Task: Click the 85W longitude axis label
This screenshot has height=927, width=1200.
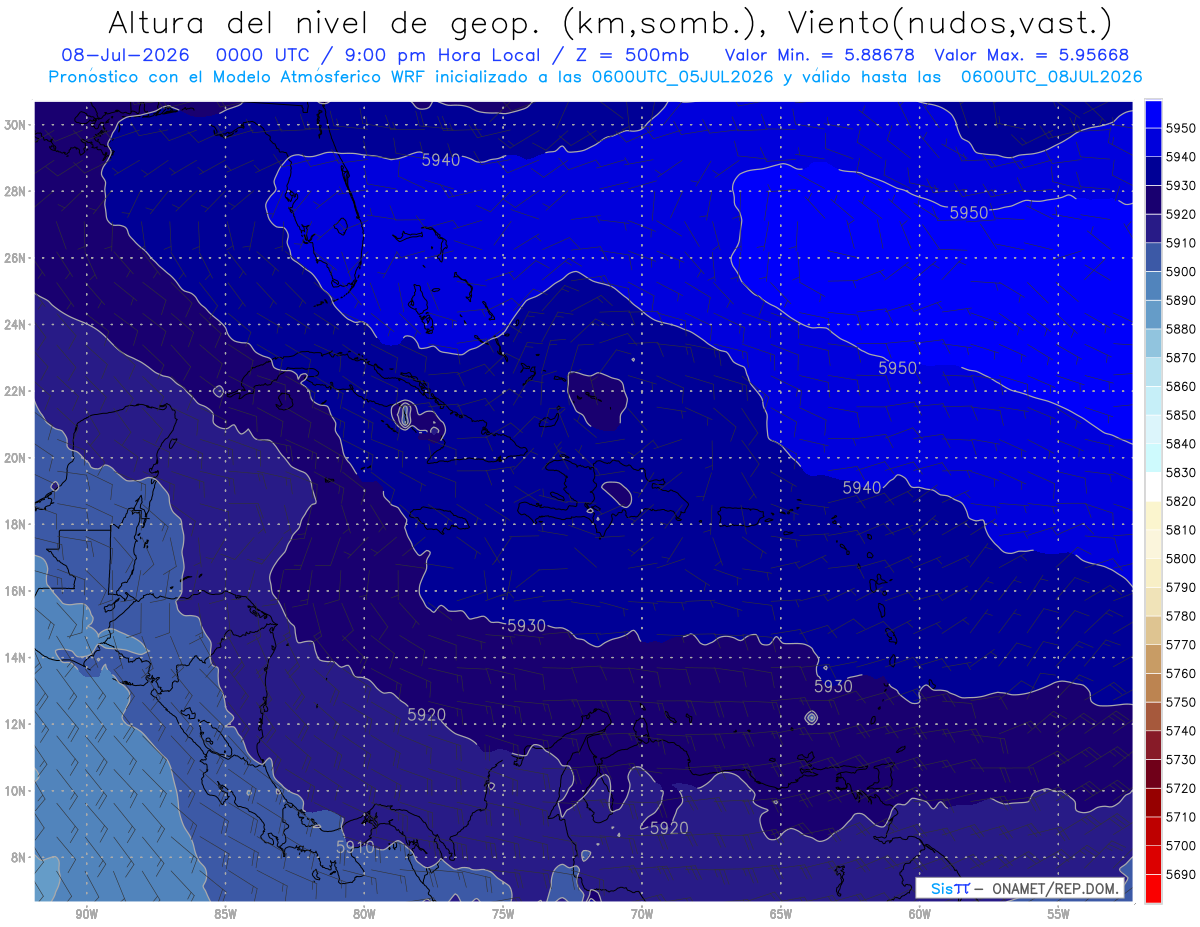Action: pyautogui.click(x=225, y=915)
